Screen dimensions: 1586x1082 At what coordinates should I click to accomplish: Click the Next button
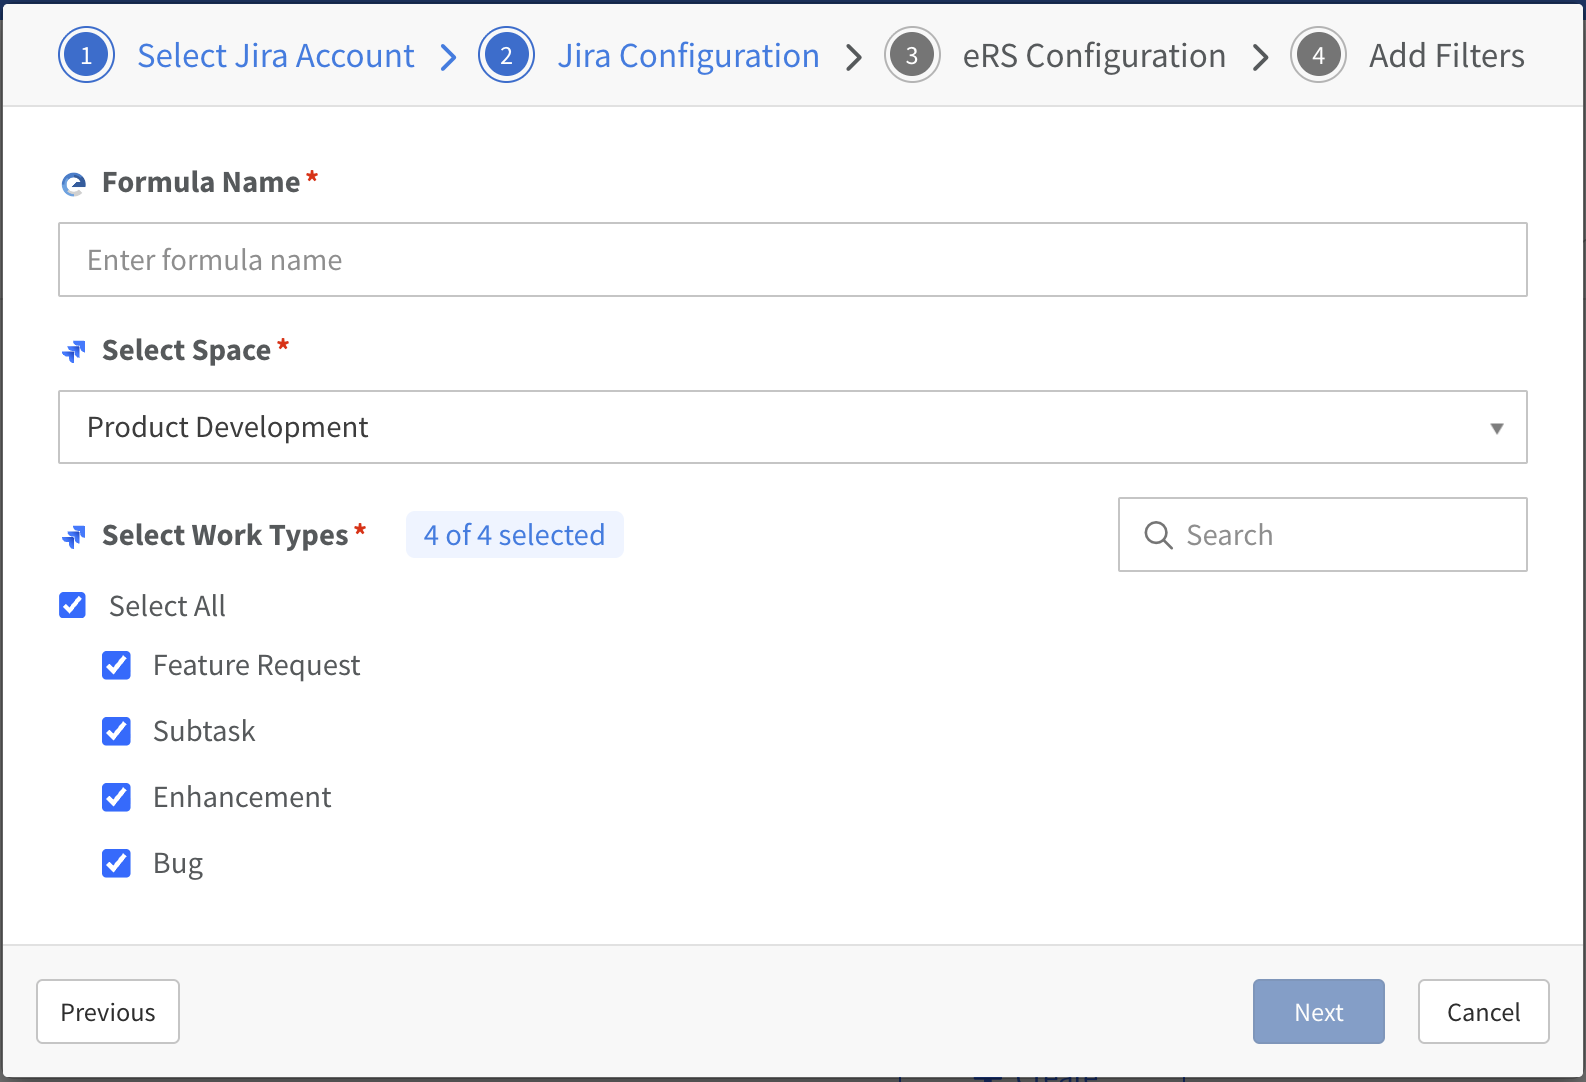coord(1319,1012)
